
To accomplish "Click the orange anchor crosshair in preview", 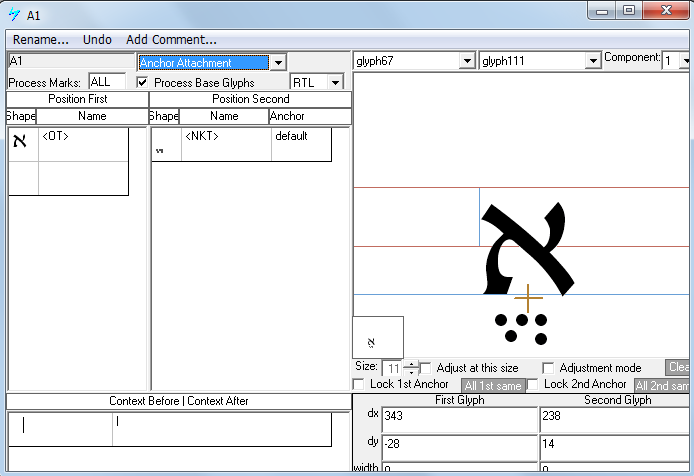I will [528, 298].
